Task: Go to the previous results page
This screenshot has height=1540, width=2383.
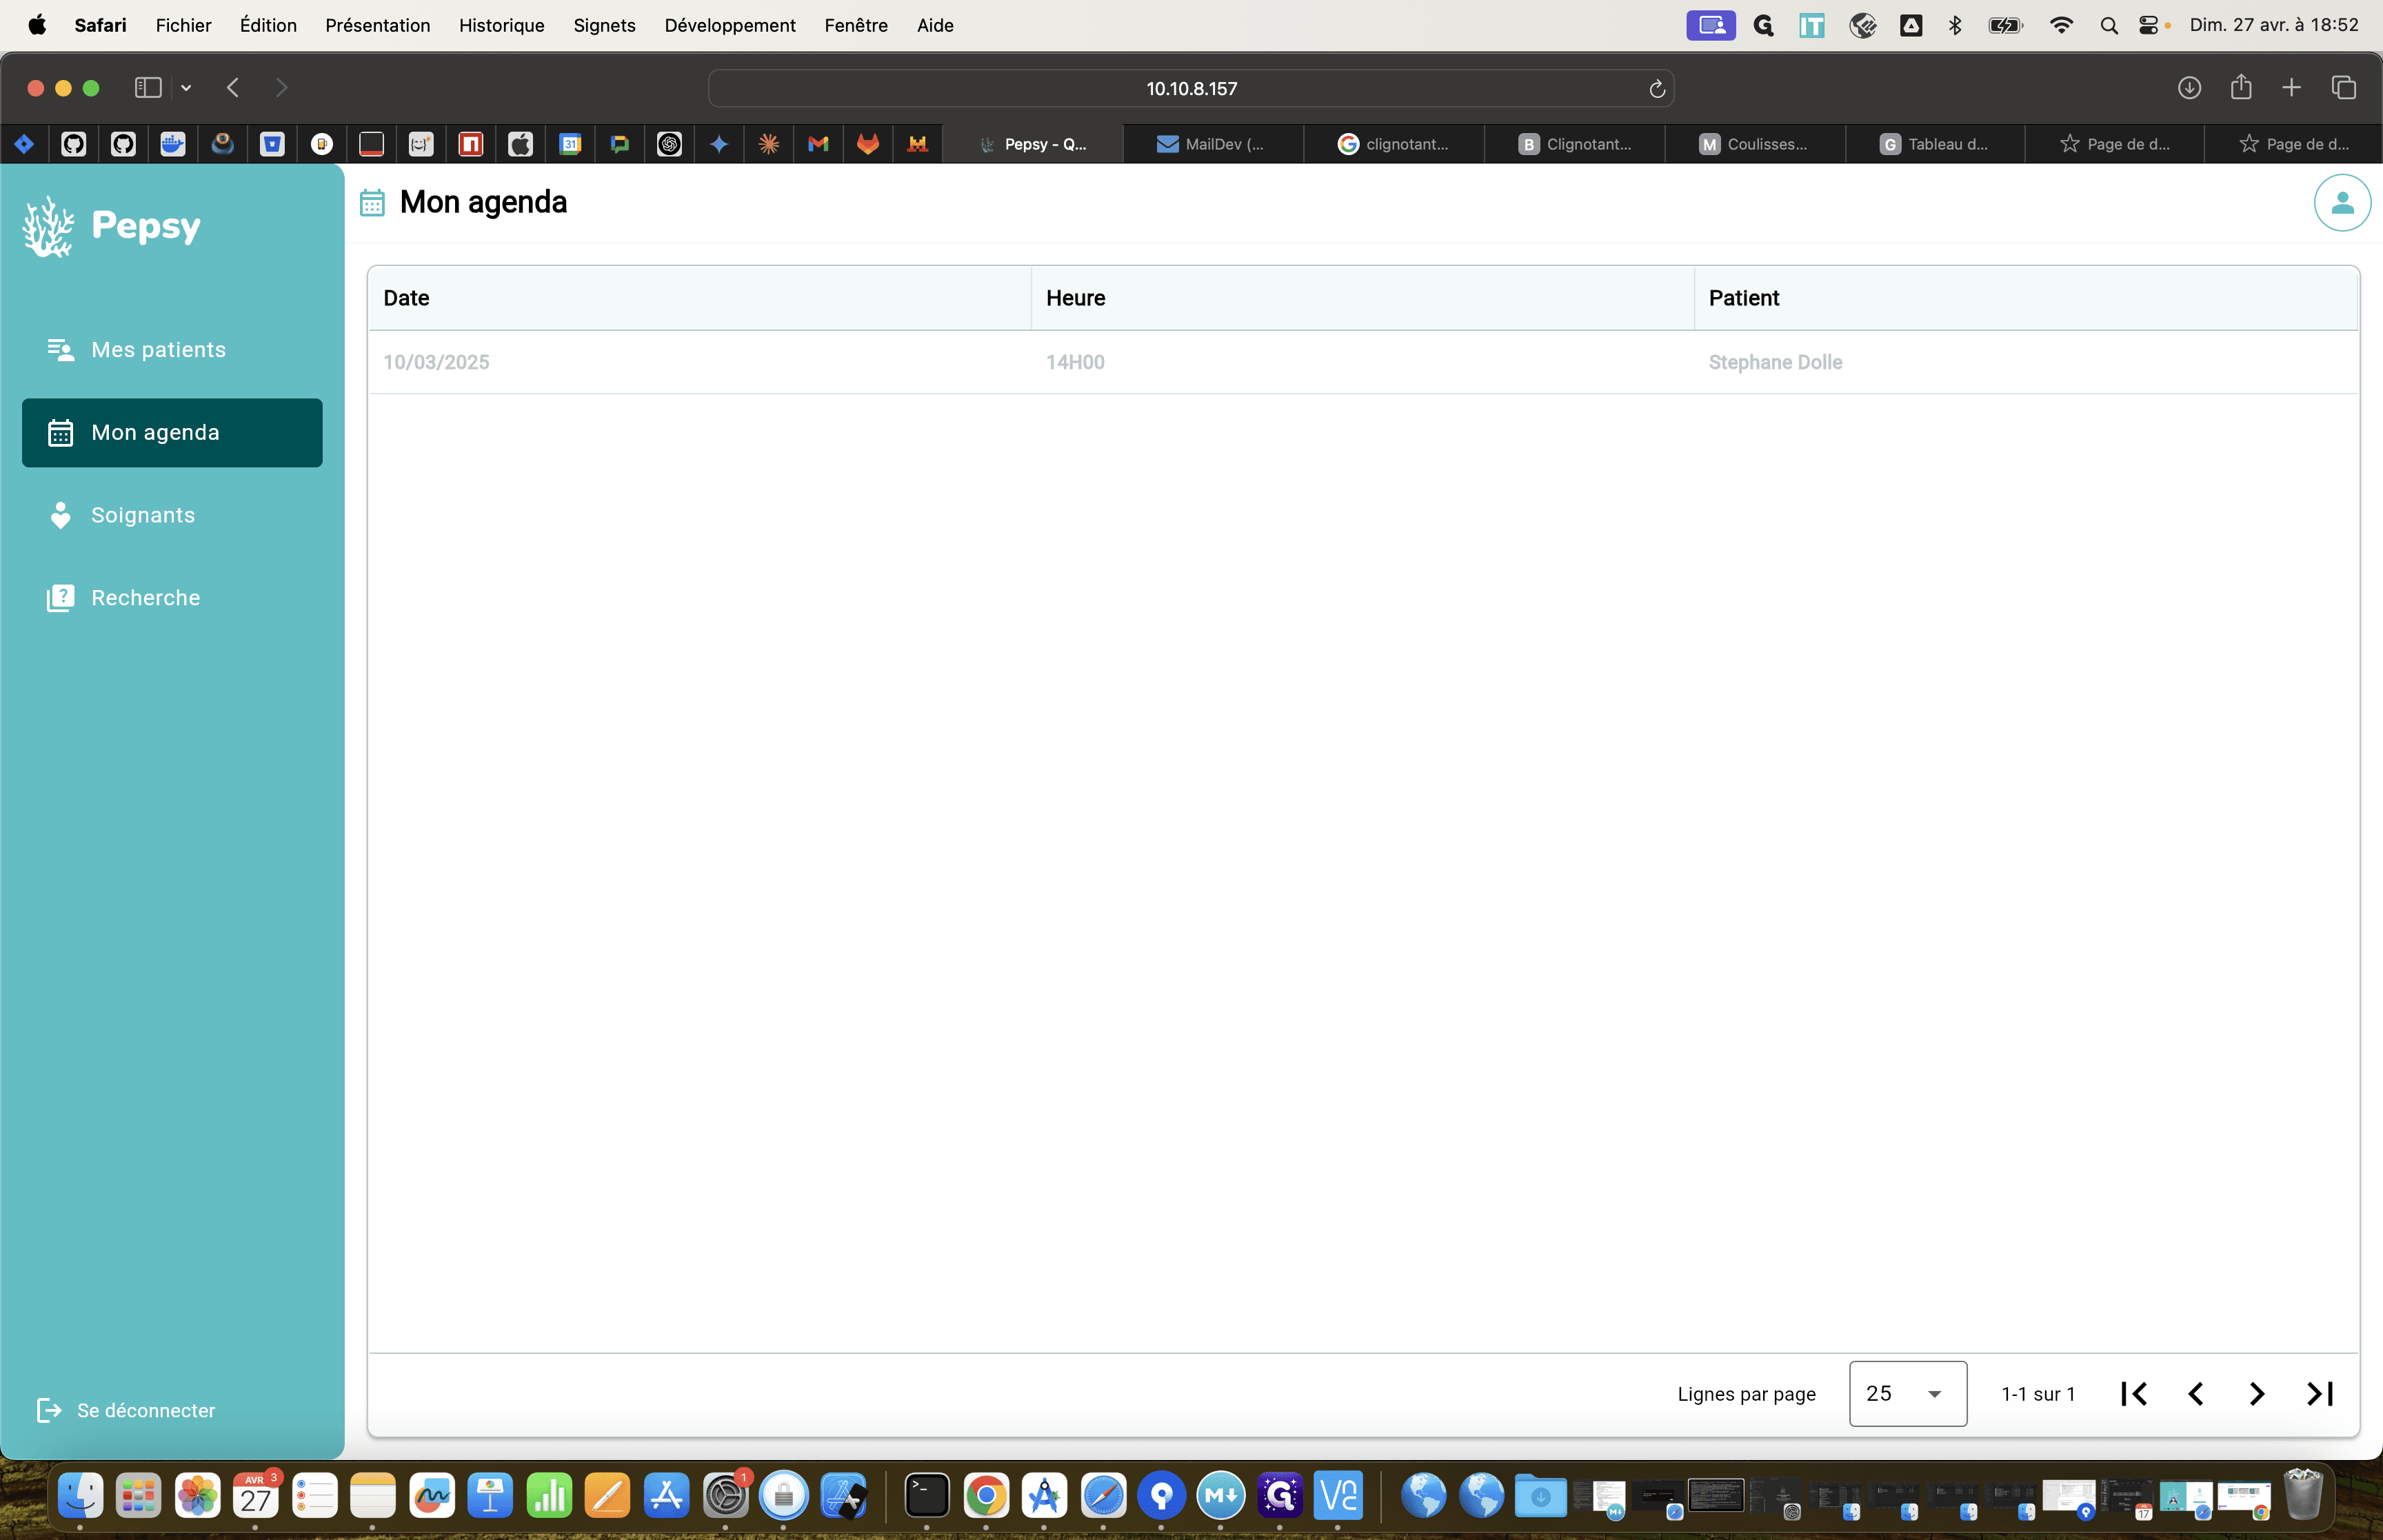Action: pos(2195,1393)
